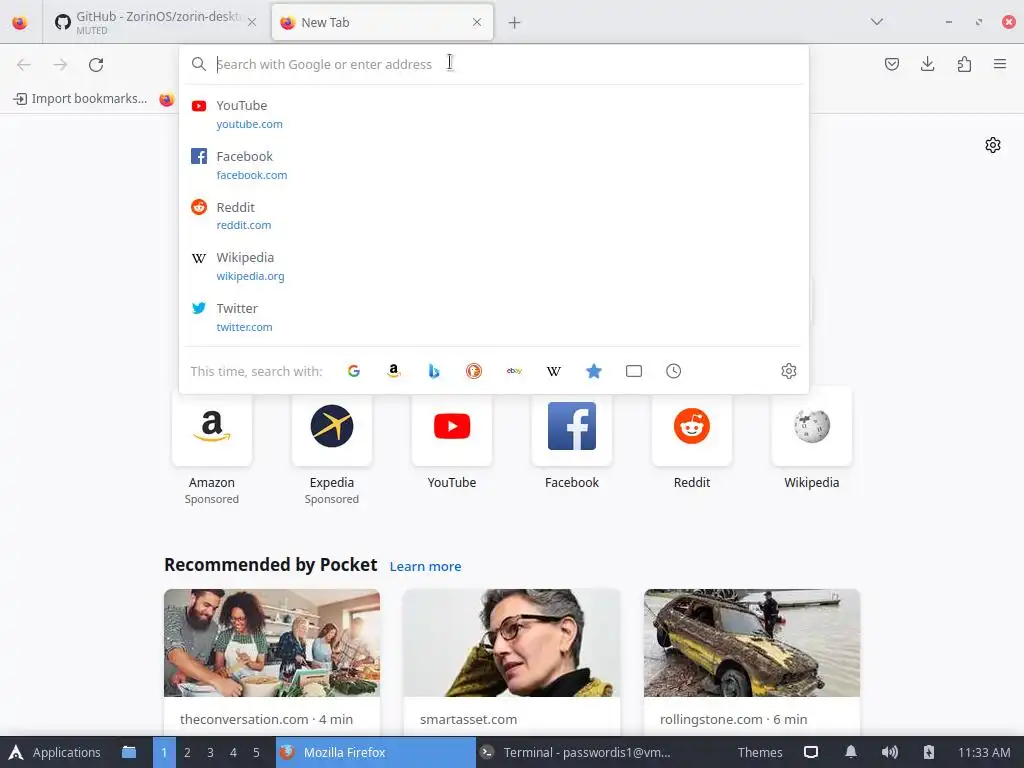Switch to workspace 2
The width and height of the screenshot is (1024, 768).
coord(187,752)
